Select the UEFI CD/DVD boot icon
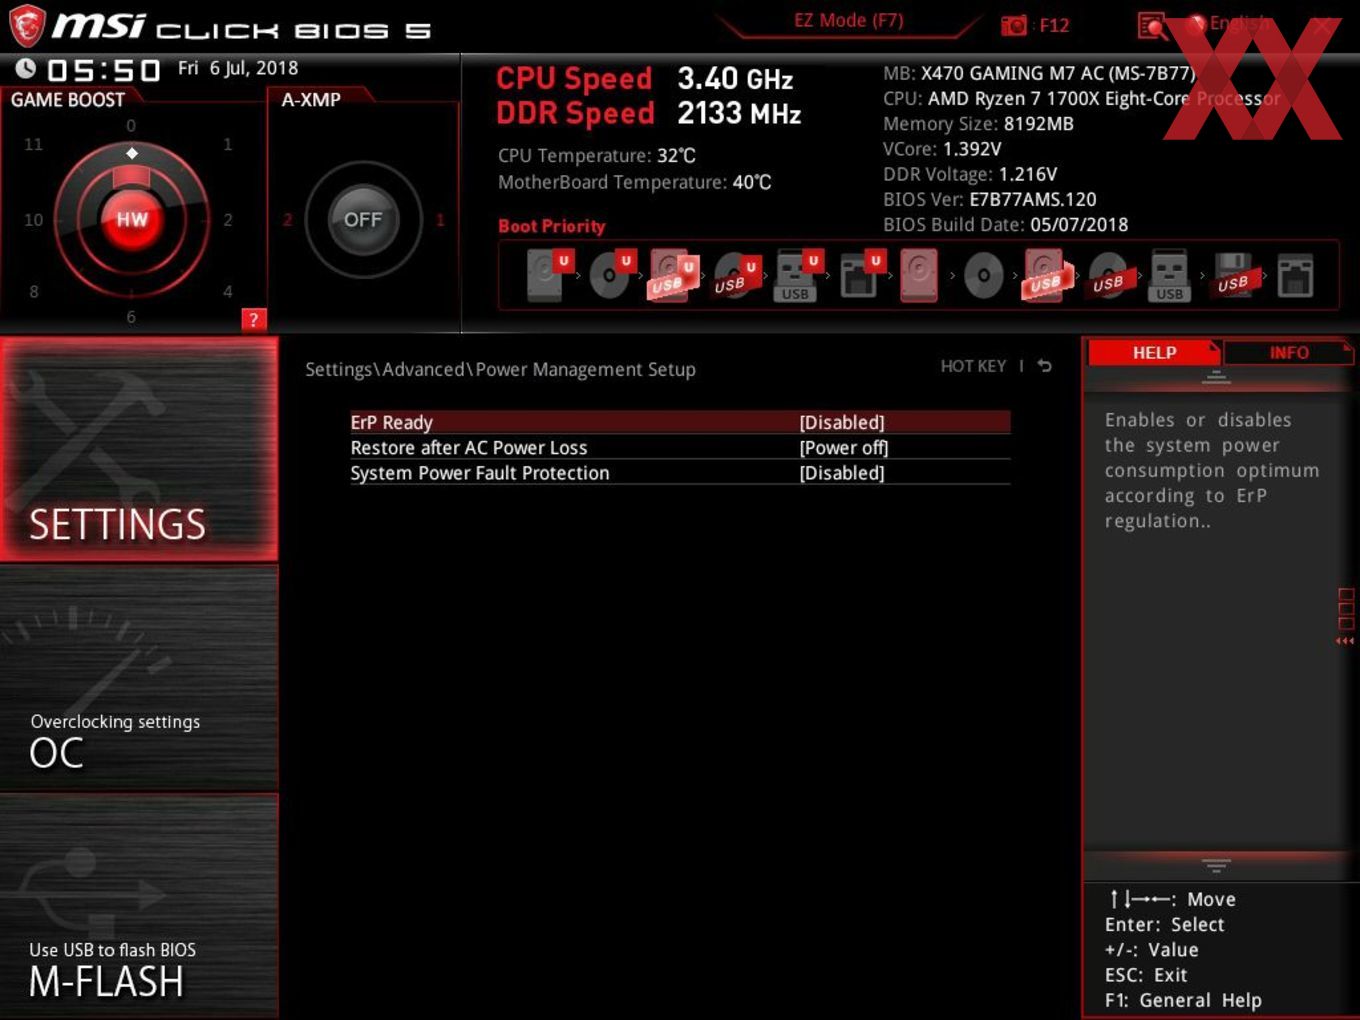This screenshot has width=1360, height=1020. tap(611, 275)
